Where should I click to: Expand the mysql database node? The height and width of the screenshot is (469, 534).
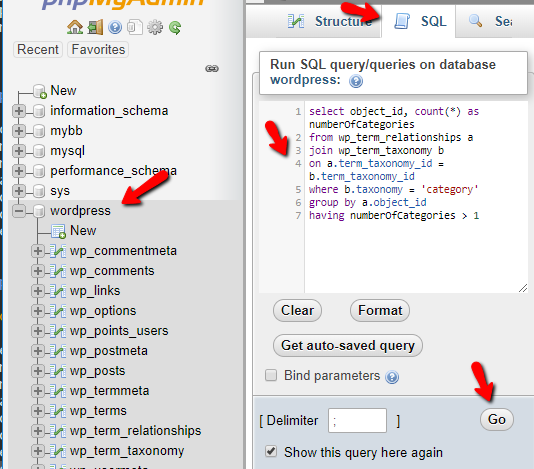click(x=19, y=151)
